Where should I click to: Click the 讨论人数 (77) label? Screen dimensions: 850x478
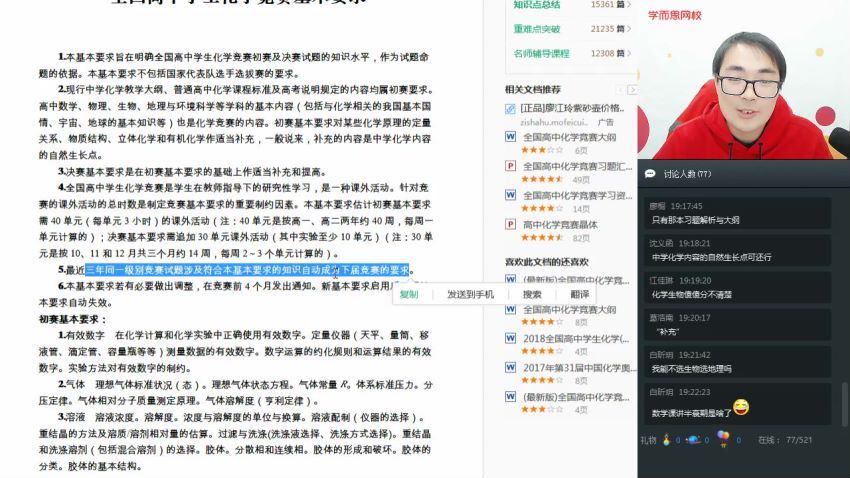click(687, 174)
